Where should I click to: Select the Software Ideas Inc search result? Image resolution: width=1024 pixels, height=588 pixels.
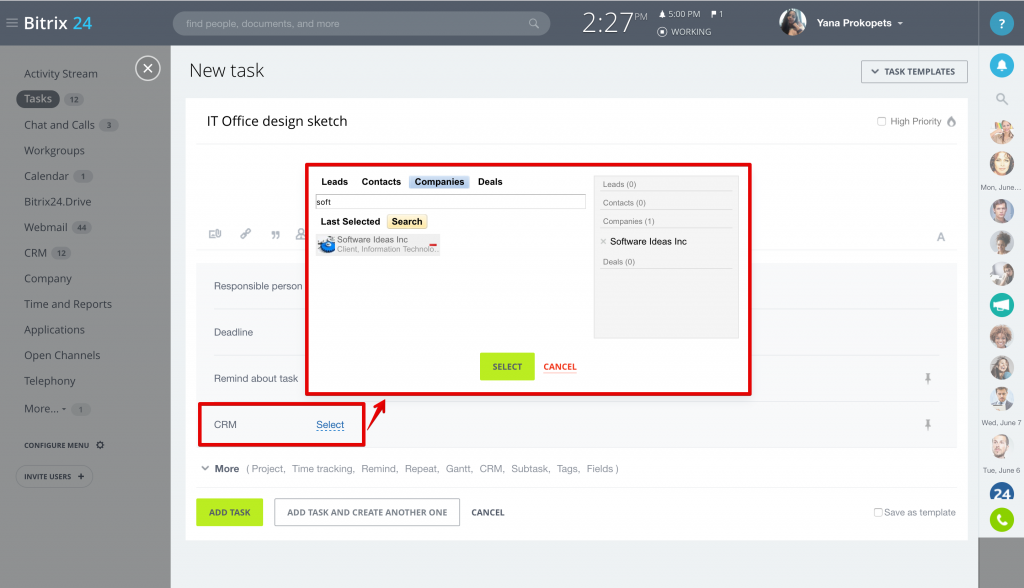(x=378, y=244)
